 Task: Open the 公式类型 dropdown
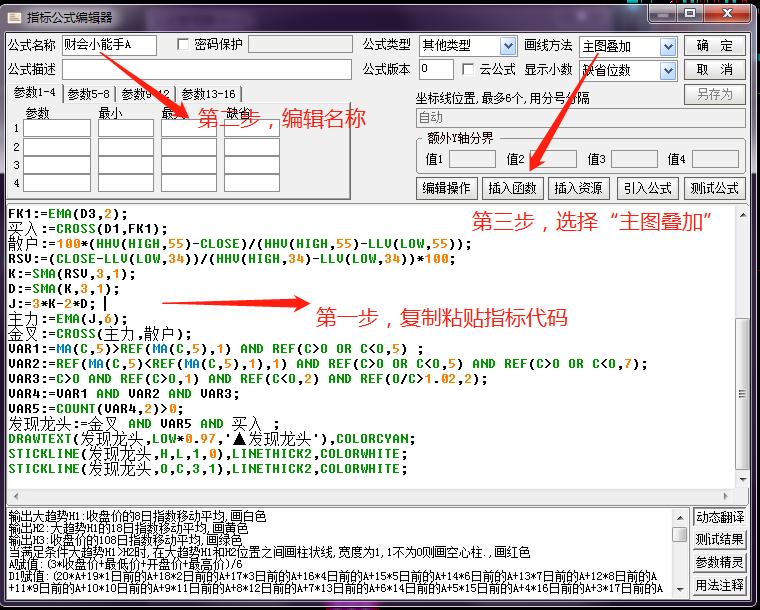point(507,47)
